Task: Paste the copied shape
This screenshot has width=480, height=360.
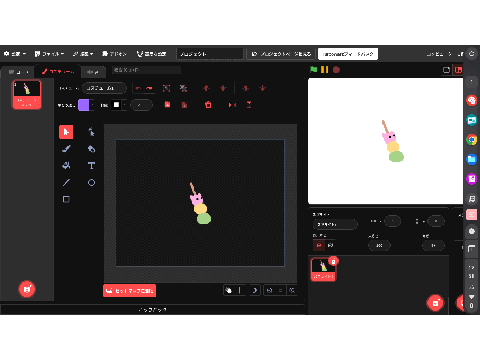Action: [x=184, y=105]
